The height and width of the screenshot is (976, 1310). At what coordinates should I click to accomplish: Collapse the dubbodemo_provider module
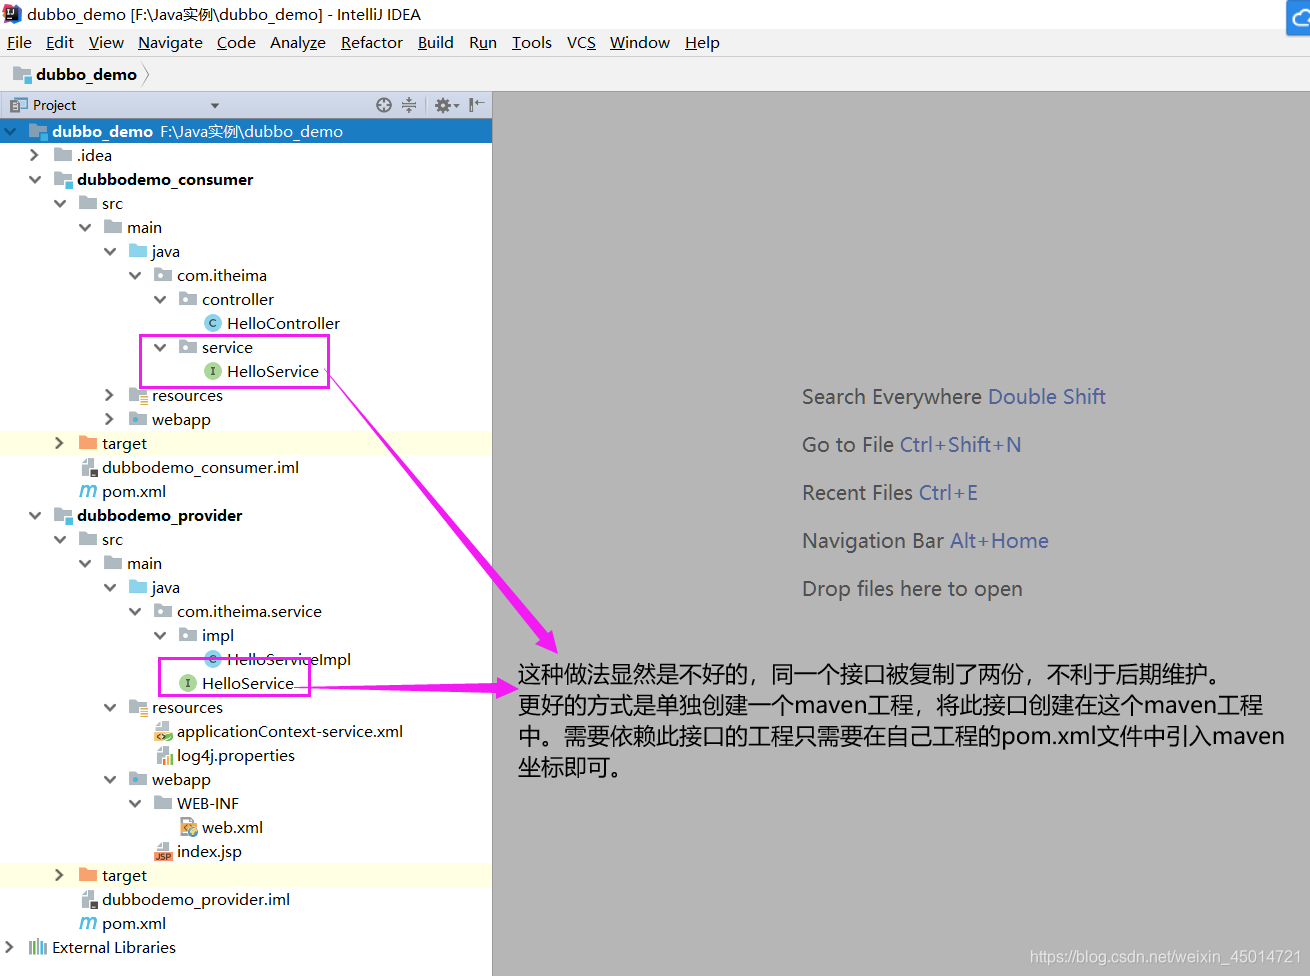point(35,515)
